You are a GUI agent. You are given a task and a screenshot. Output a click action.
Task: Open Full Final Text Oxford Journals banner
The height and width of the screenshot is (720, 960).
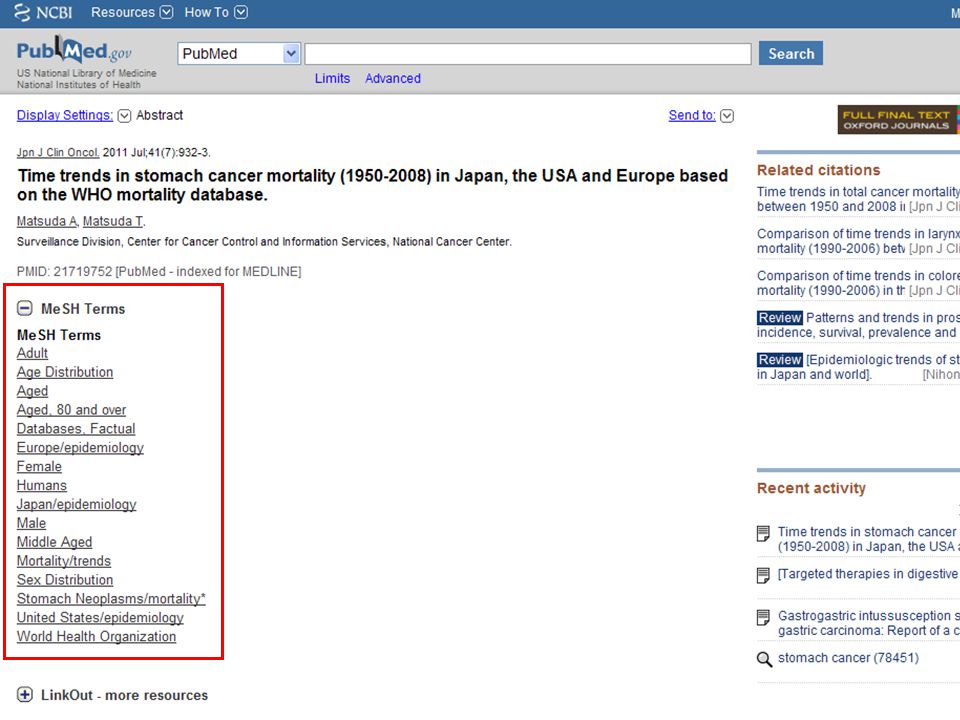coord(898,119)
